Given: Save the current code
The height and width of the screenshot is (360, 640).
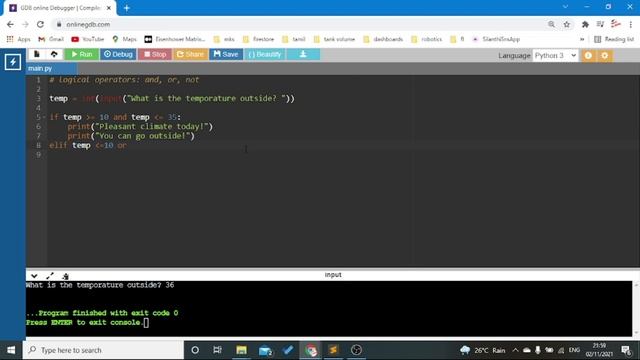Looking at the screenshot, I should (x=226, y=54).
